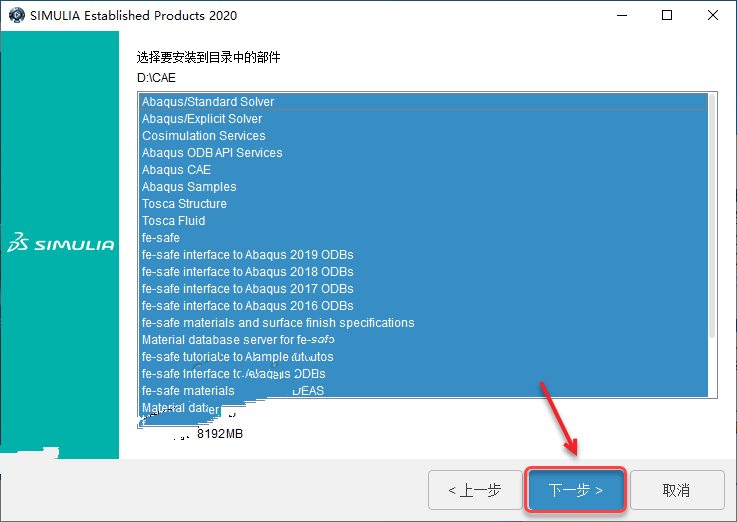Maximize the installer window
This screenshot has height=522, width=737.
coord(666,15)
